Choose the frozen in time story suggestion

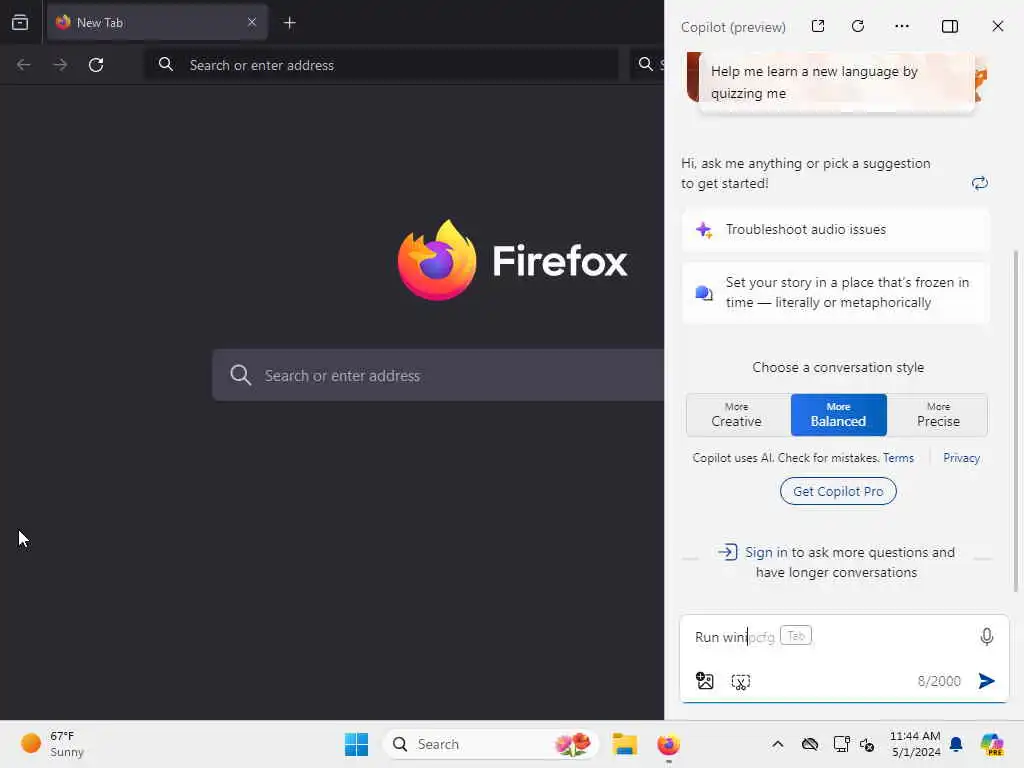pos(835,293)
